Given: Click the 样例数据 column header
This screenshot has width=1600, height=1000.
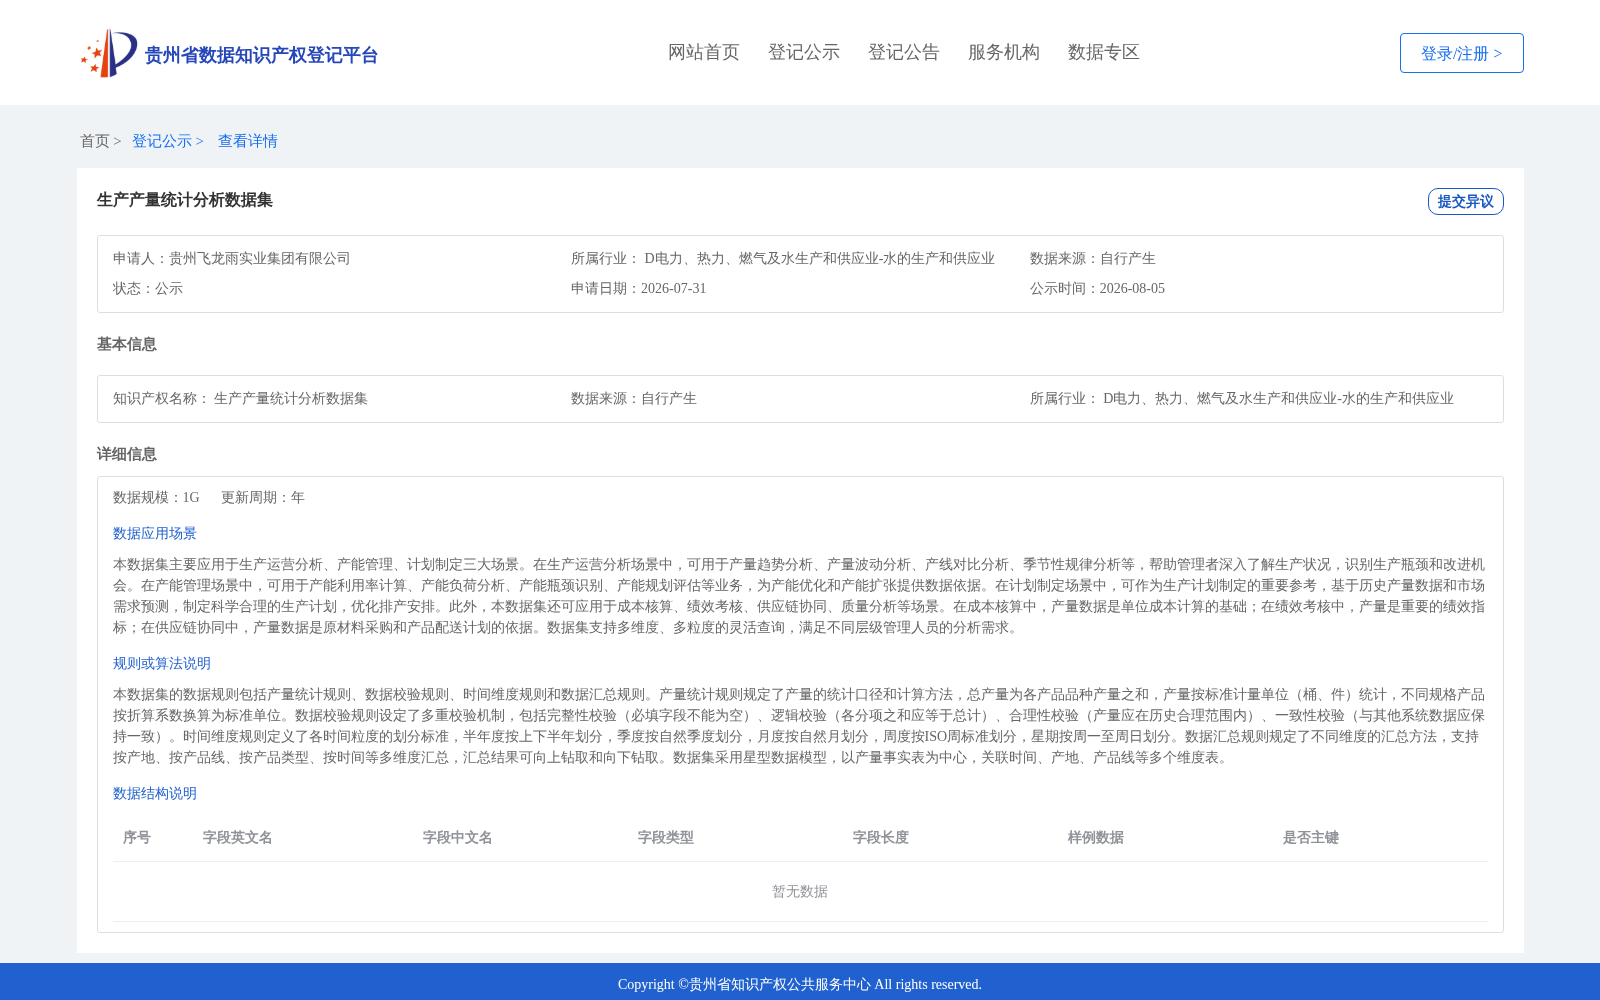Looking at the screenshot, I should click(x=1096, y=837).
